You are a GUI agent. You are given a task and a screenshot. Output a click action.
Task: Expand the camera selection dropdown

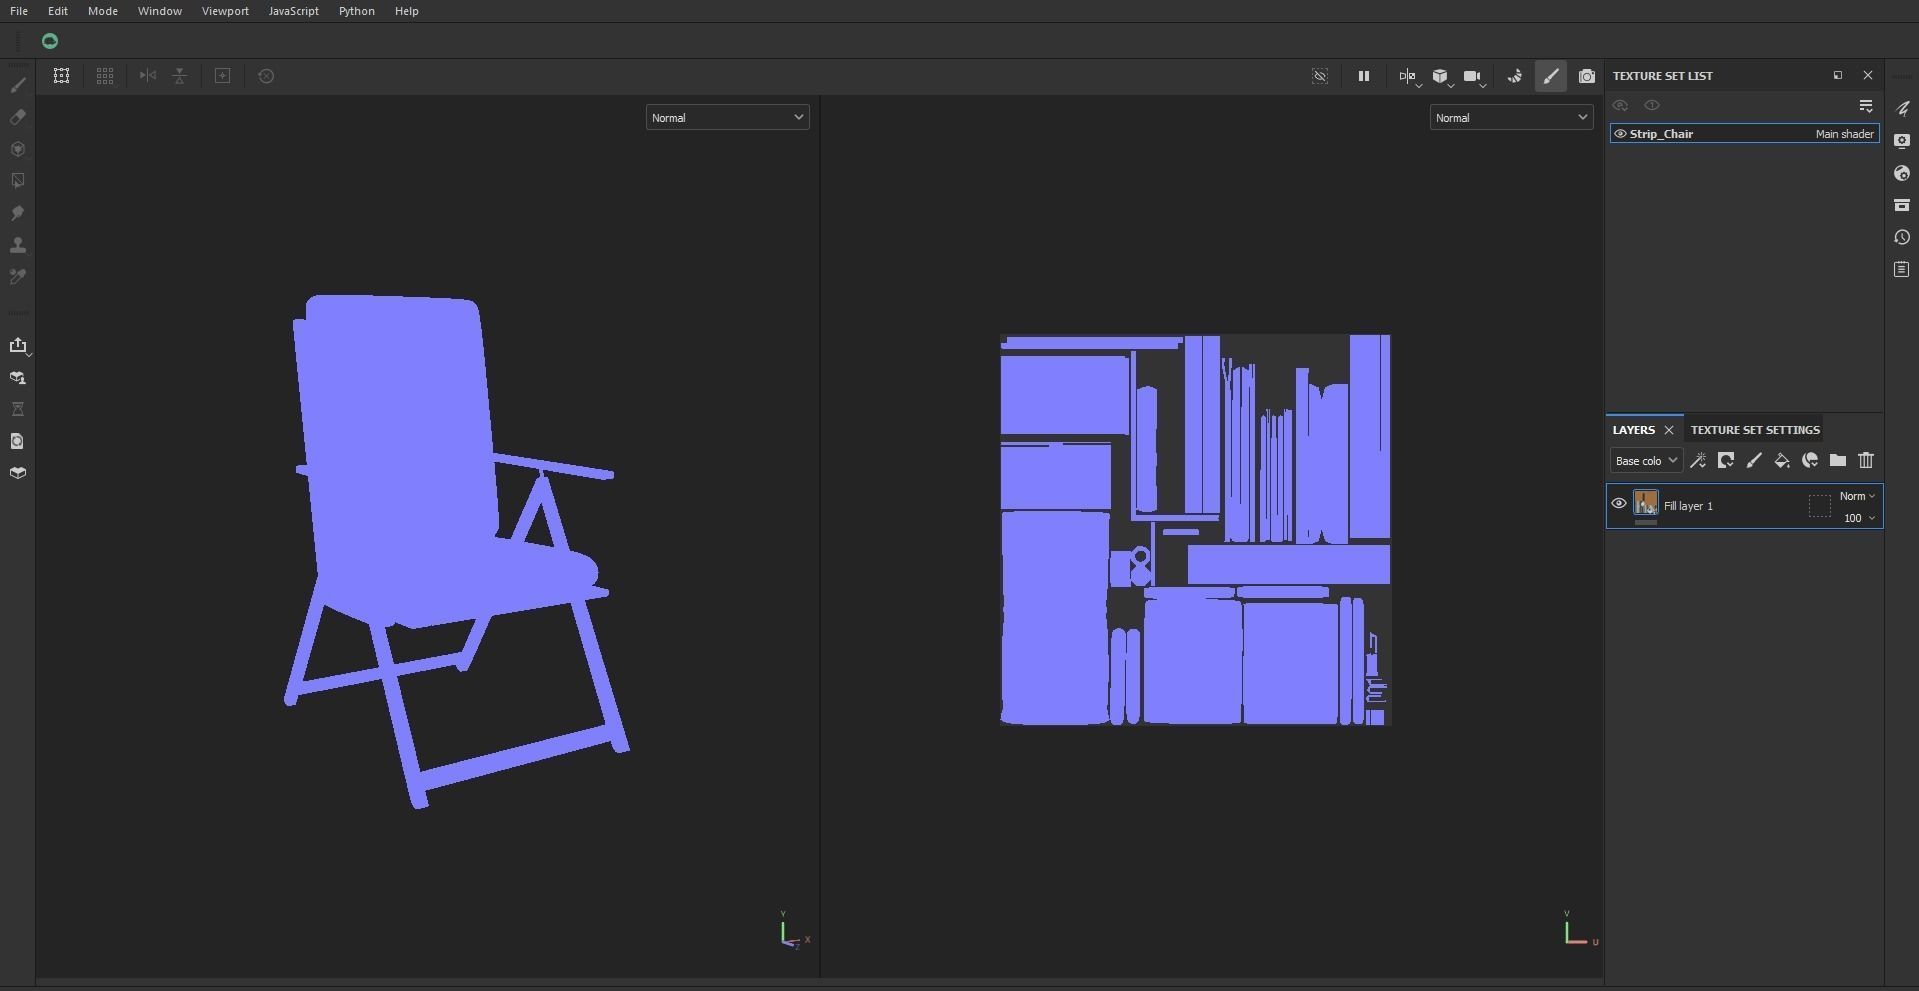(x=1474, y=76)
